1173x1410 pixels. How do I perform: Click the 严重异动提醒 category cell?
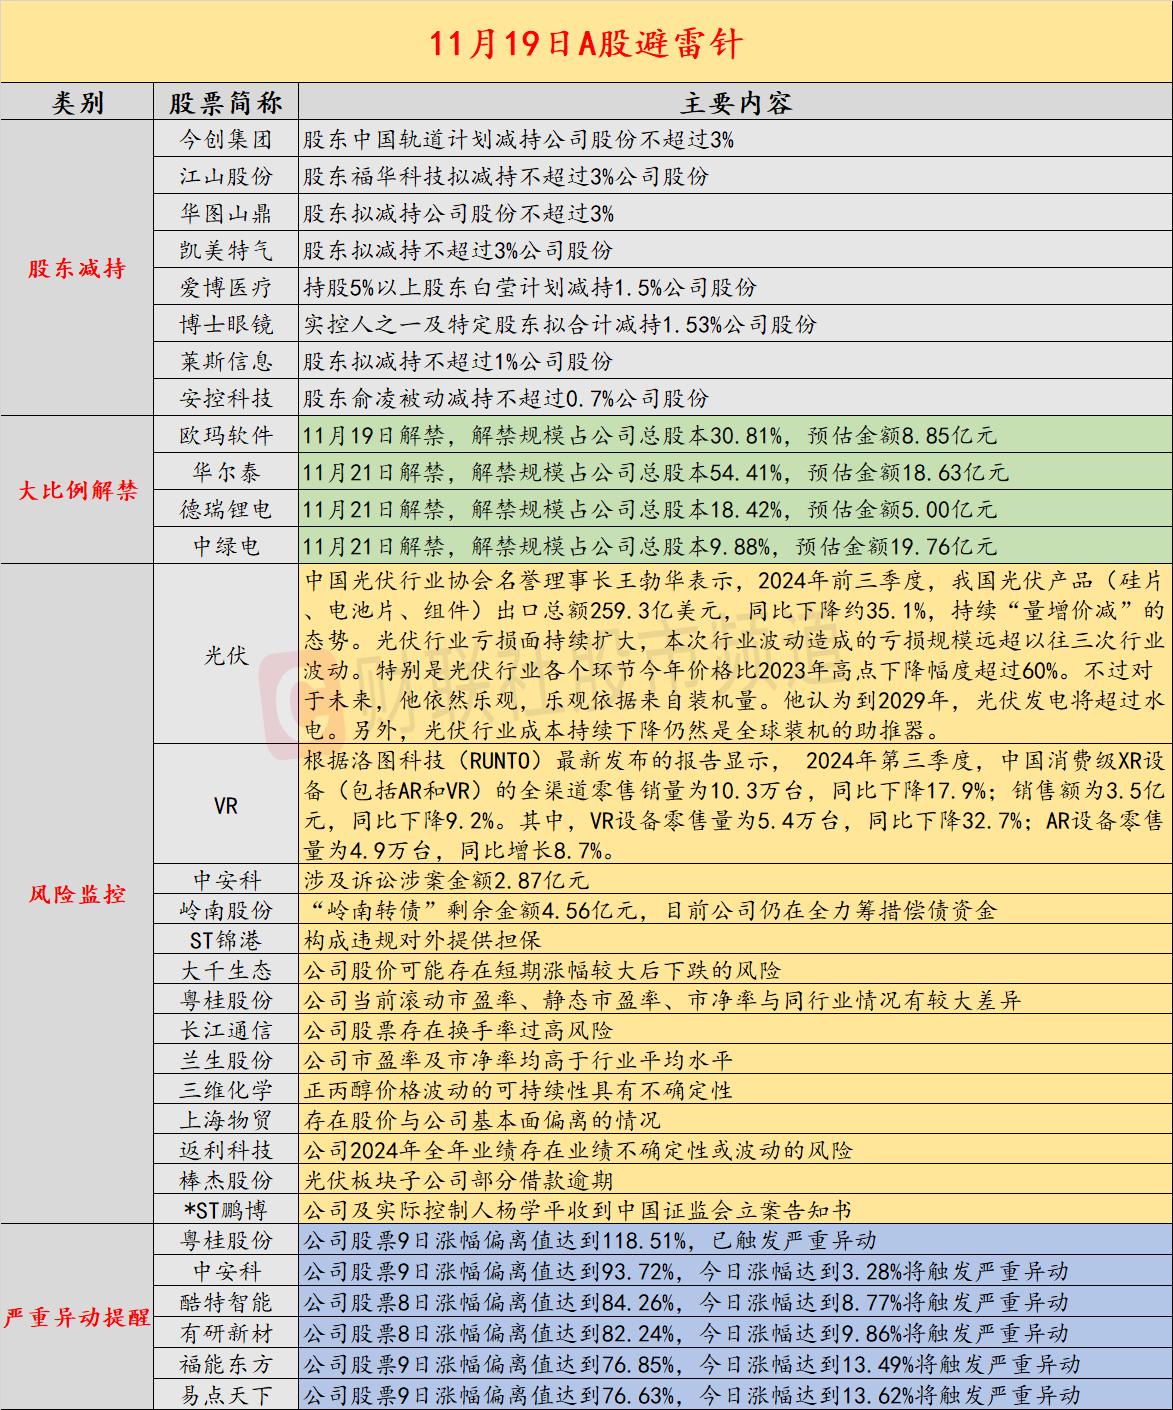77,1318
